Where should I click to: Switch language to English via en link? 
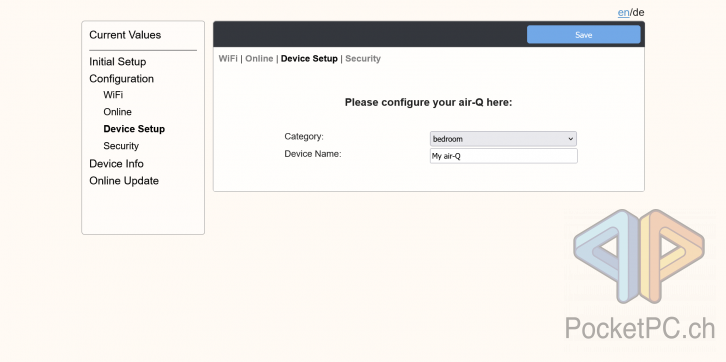(623, 12)
